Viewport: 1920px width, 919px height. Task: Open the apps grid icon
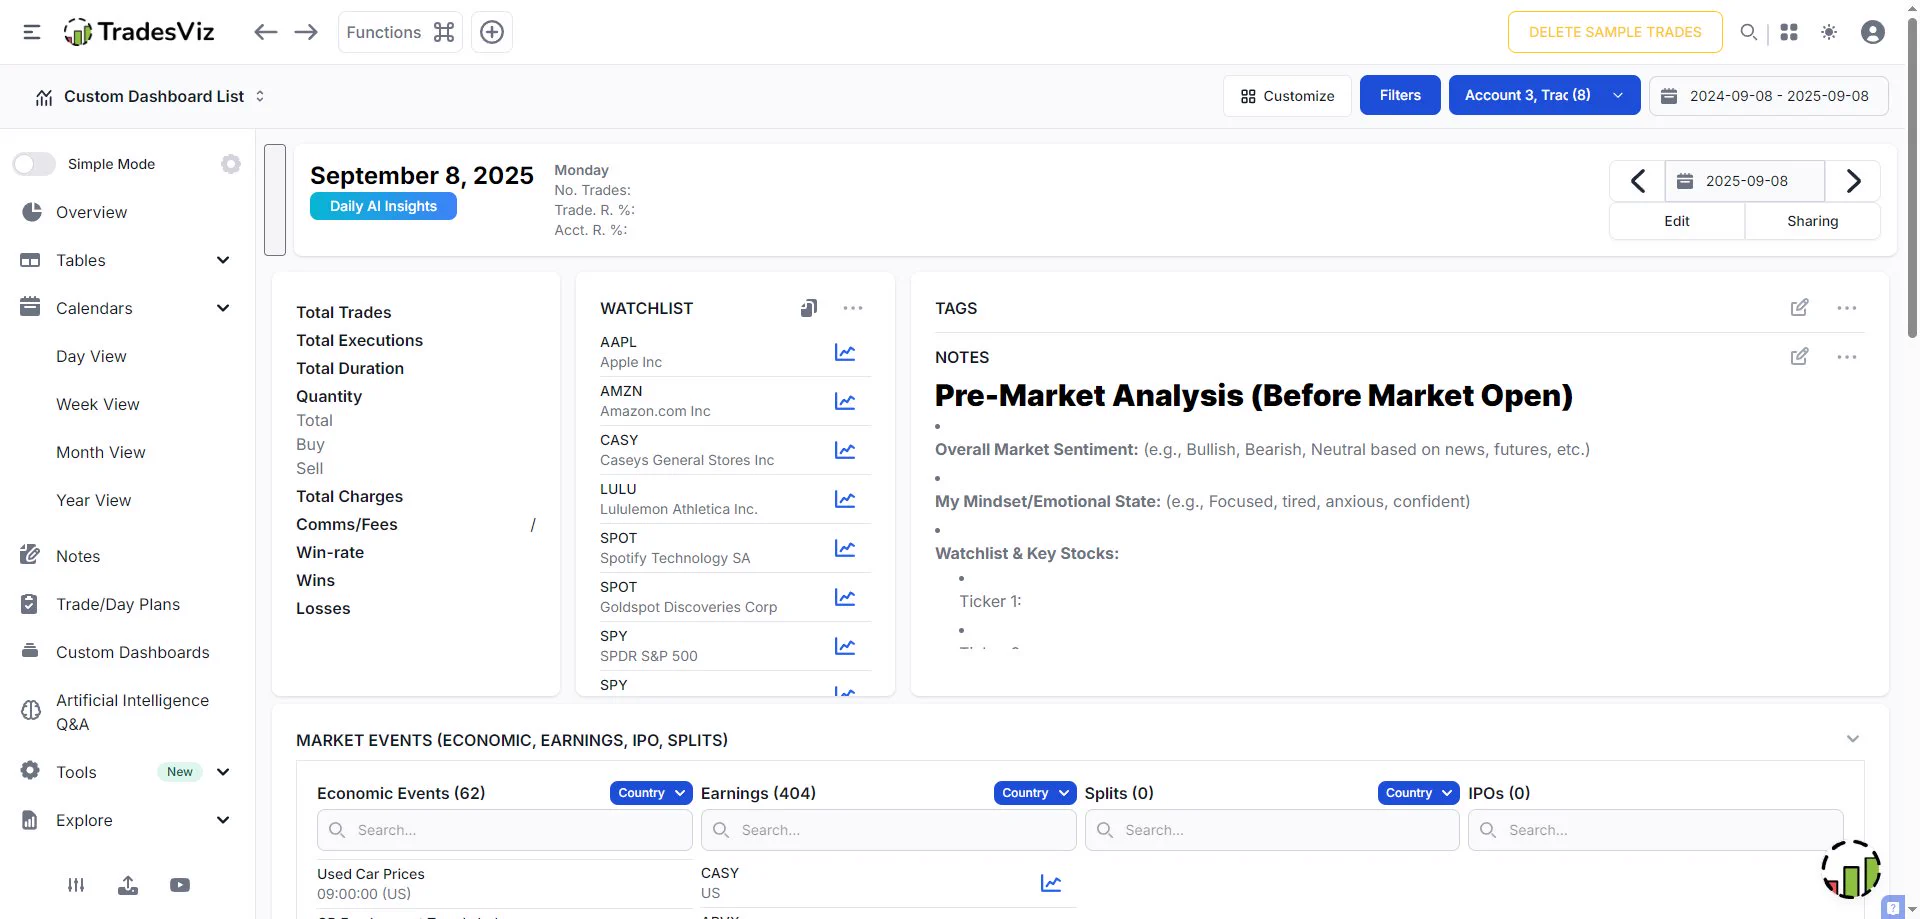(1789, 32)
